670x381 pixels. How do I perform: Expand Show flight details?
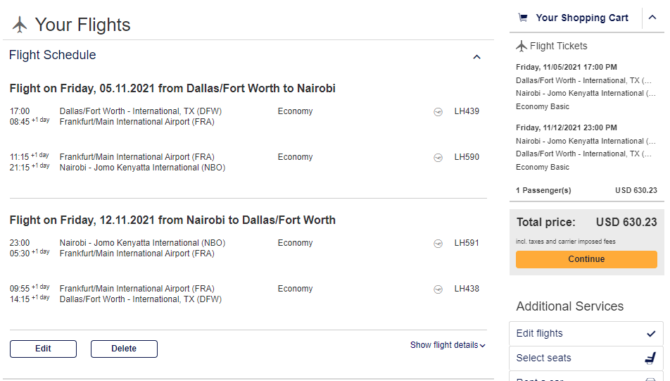tap(447, 345)
